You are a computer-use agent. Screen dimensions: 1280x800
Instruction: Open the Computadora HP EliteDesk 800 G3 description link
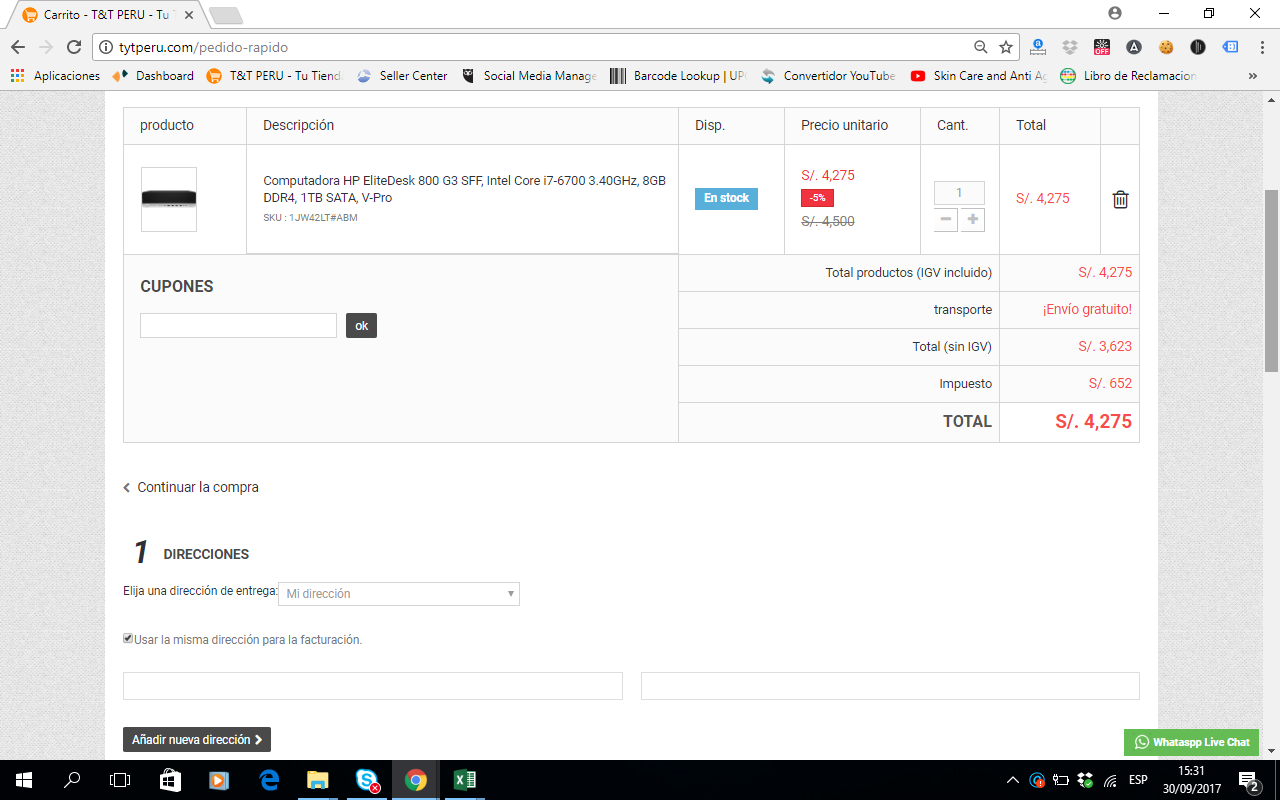click(464, 189)
